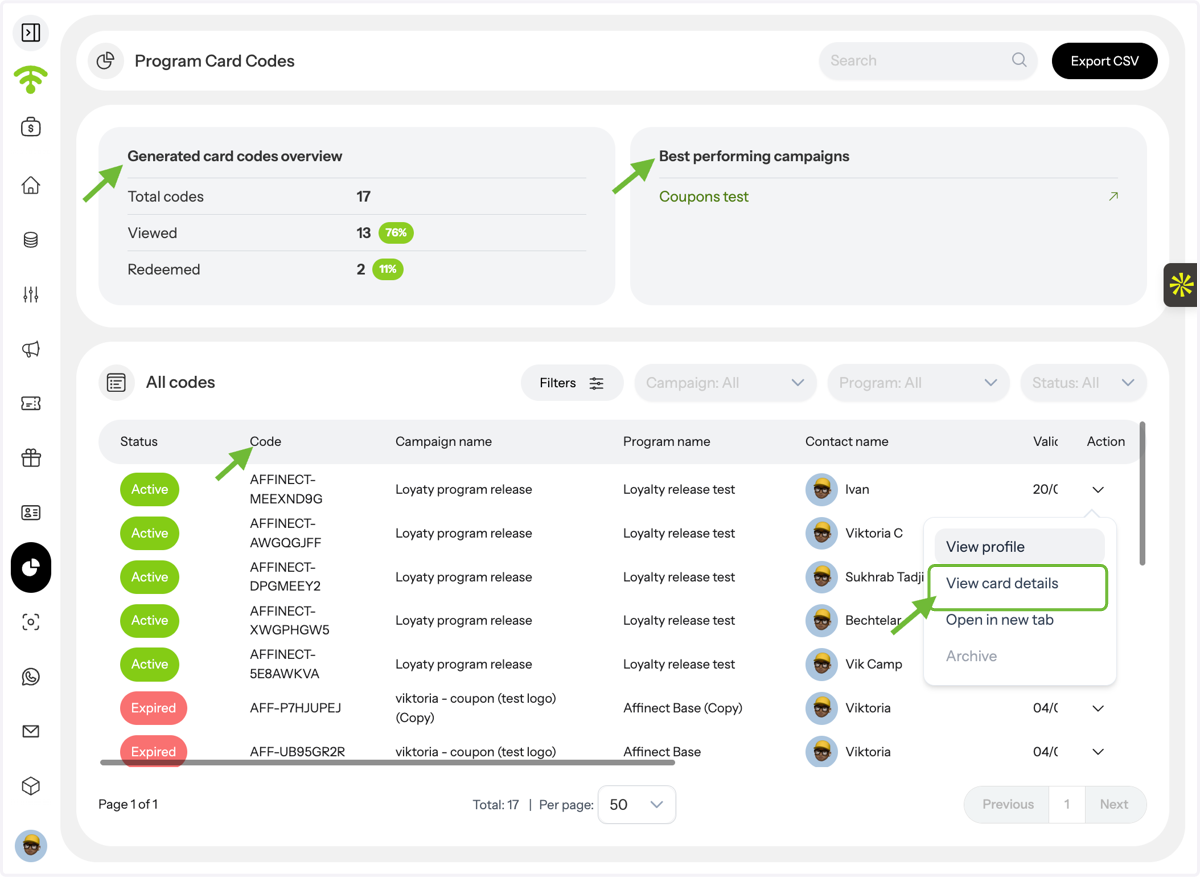This screenshot has width=1200, height=877.
Task: Click the Export CSV button
Action: (1105, 61)
